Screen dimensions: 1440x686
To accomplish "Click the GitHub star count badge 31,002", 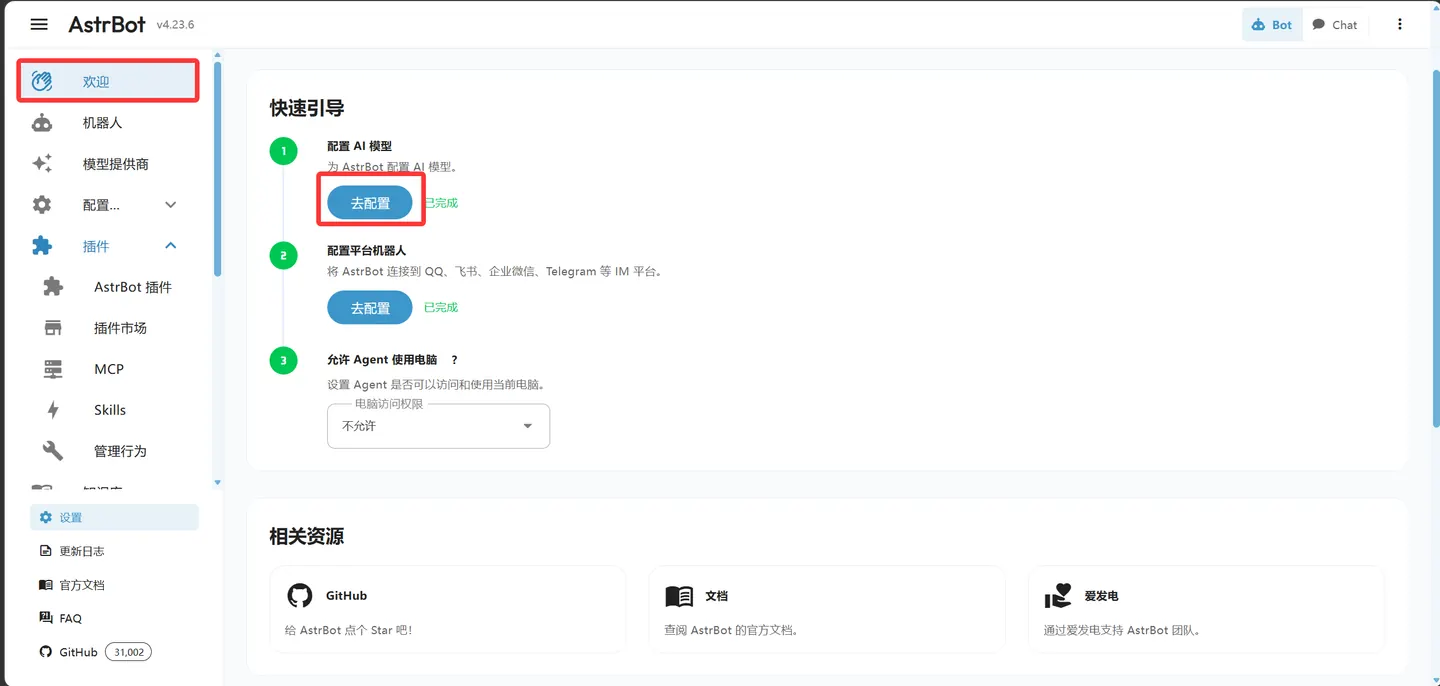I will tap(128, 652).
